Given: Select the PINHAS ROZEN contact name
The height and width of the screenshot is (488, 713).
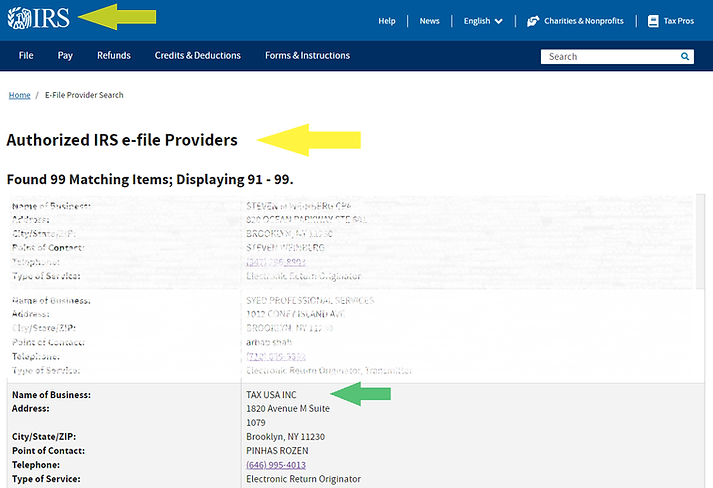Looking at the screenshot, I should [x=277, y=451].
